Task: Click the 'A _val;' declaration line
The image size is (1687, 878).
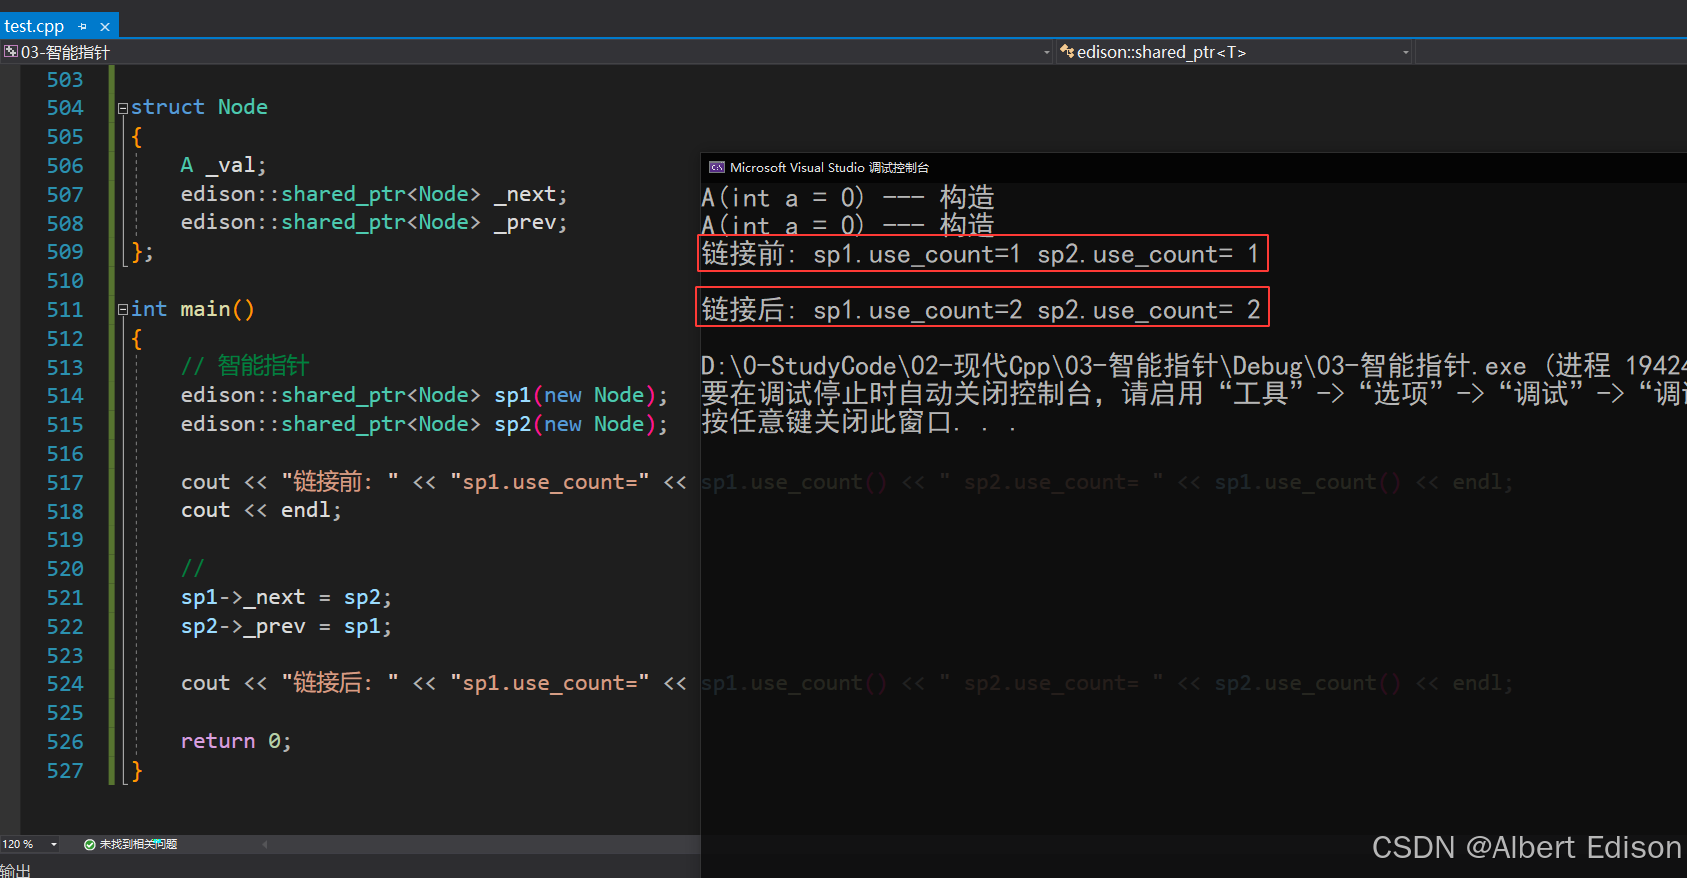Action: (x=223, y=166)
